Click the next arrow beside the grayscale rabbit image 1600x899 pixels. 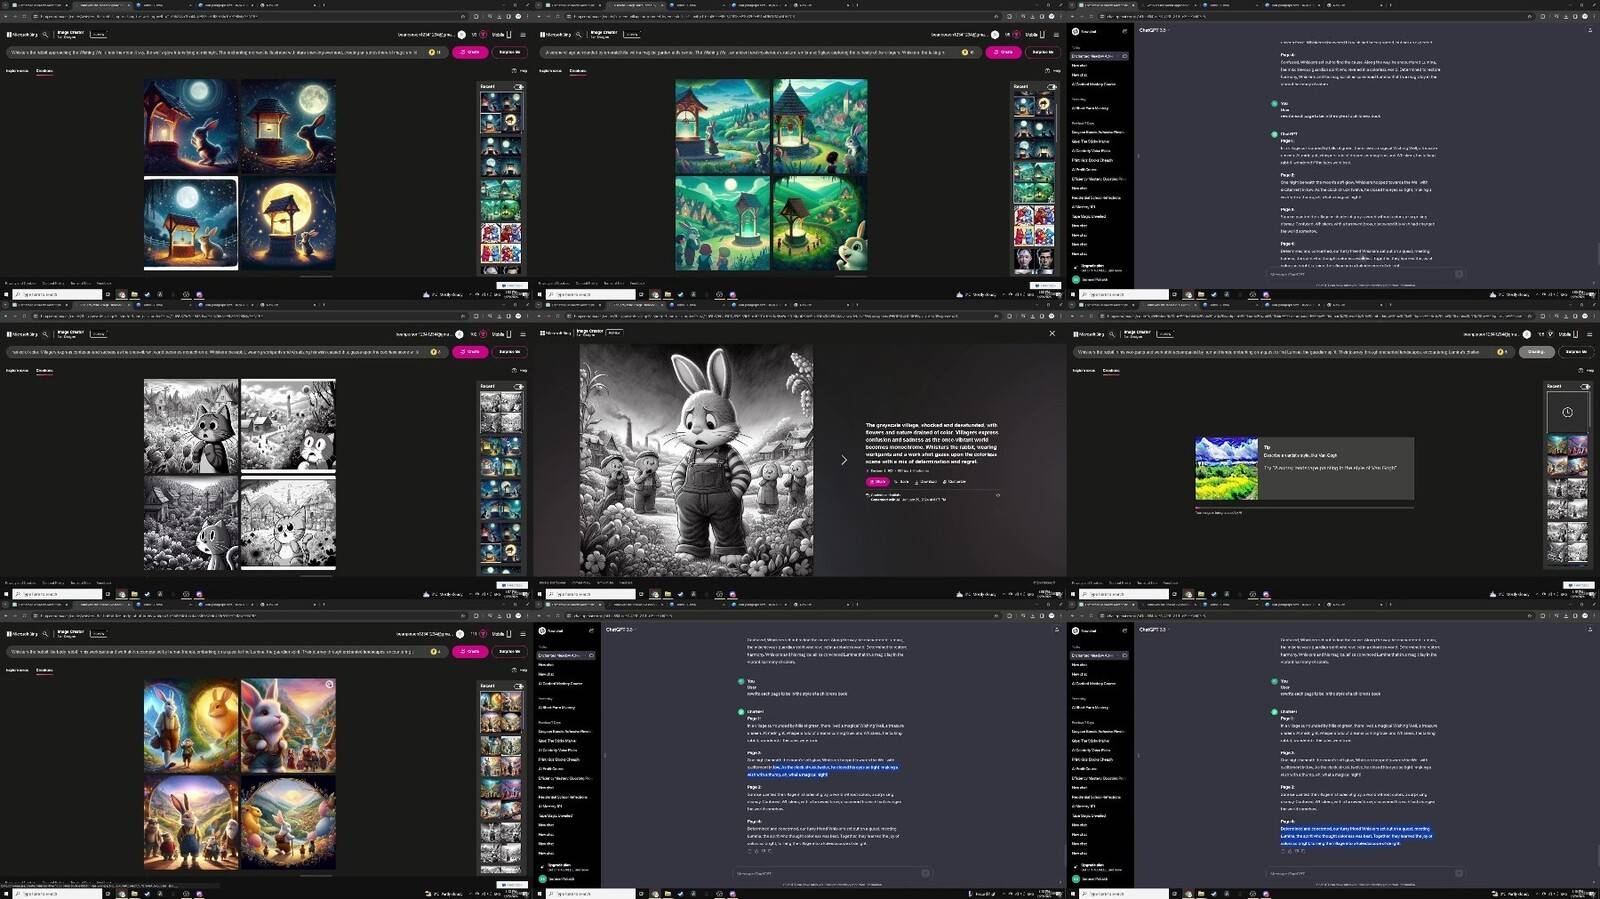(844, 460)
